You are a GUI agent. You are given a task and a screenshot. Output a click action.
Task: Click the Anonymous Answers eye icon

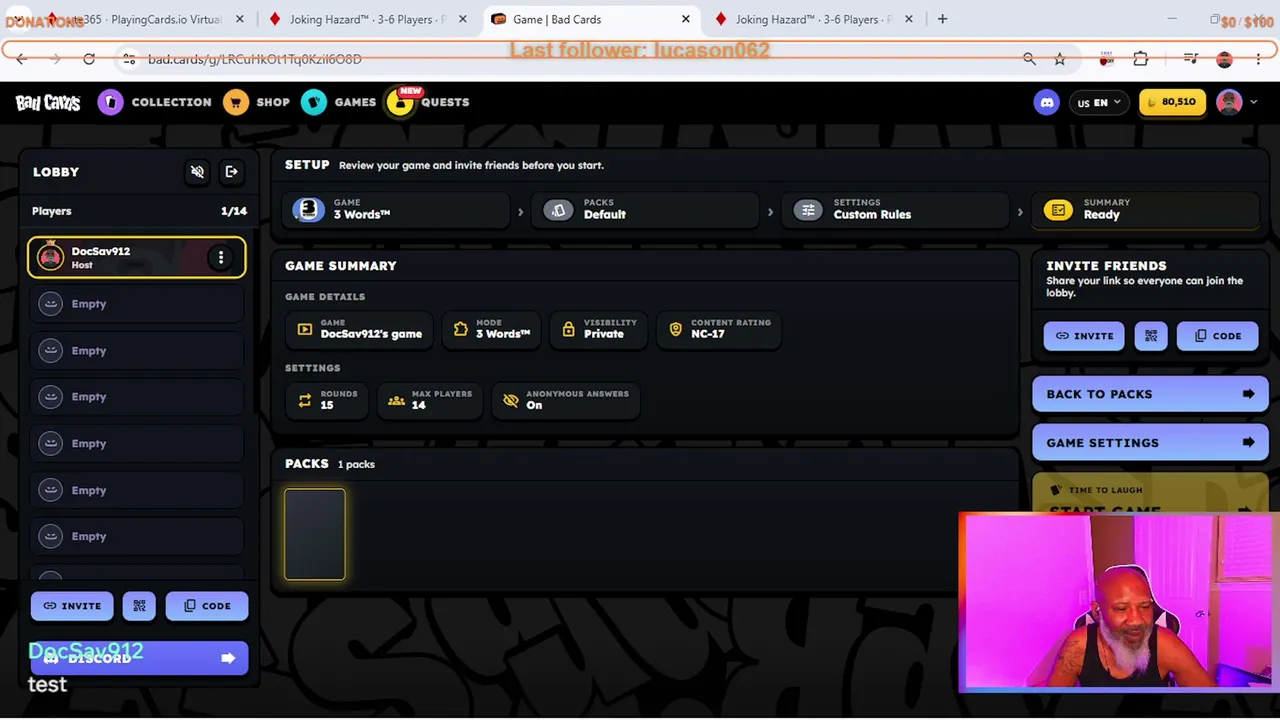click(511, 400)
